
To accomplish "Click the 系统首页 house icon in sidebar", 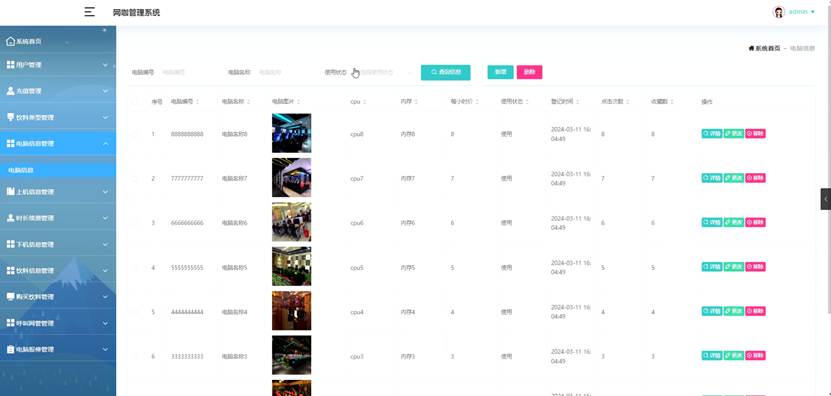I will (x=10, y=41).
